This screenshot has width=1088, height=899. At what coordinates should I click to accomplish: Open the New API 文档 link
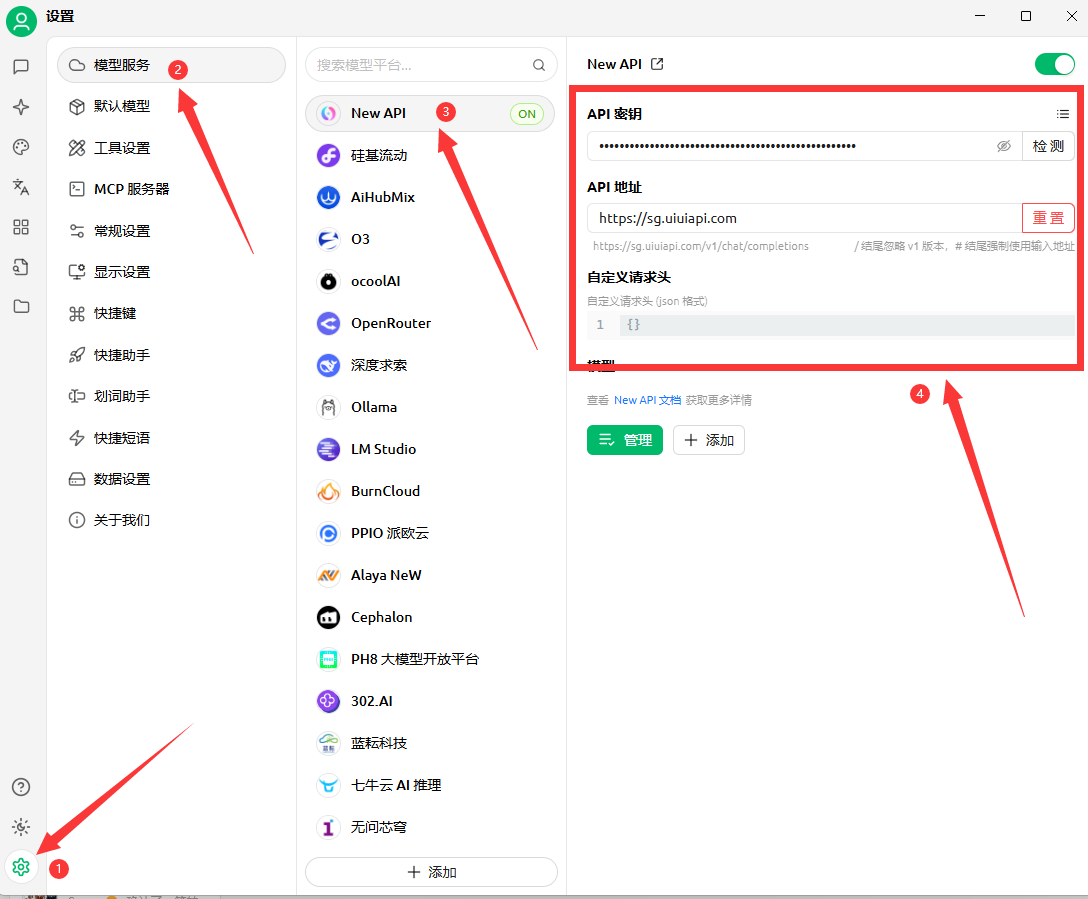pyautogui.click(x=647, y=400)
